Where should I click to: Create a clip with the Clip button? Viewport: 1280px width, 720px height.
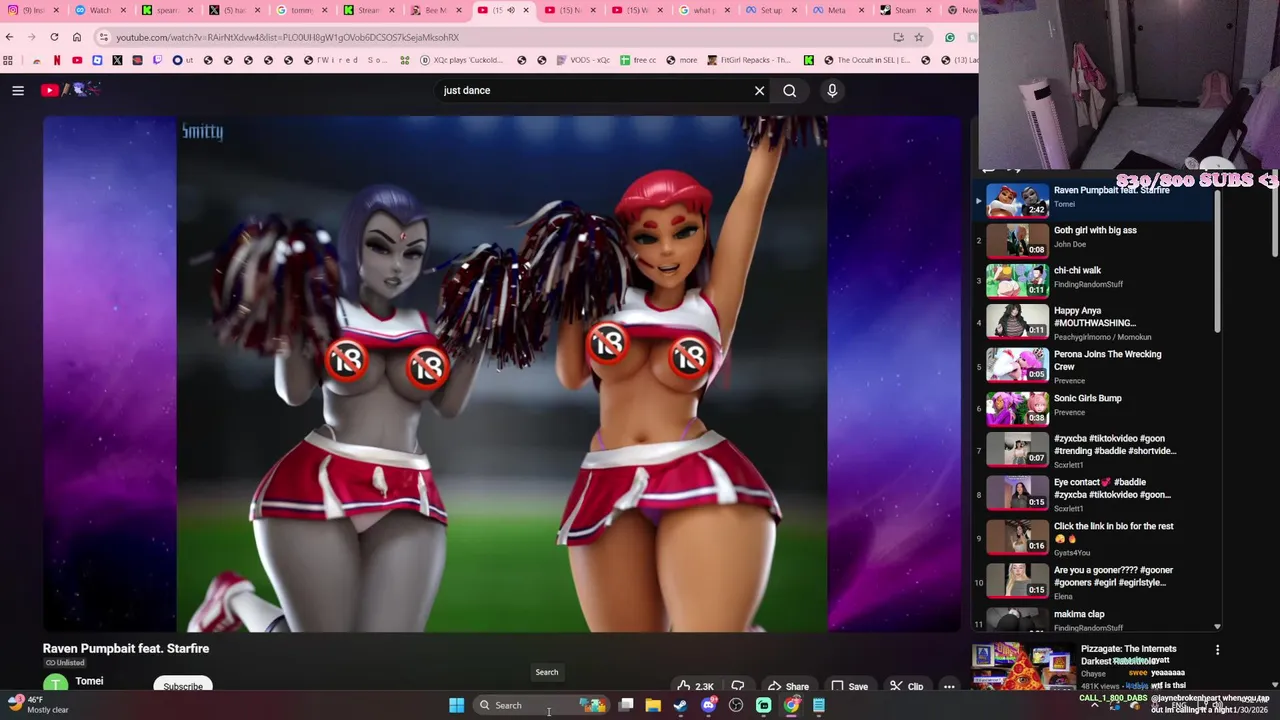906,686
